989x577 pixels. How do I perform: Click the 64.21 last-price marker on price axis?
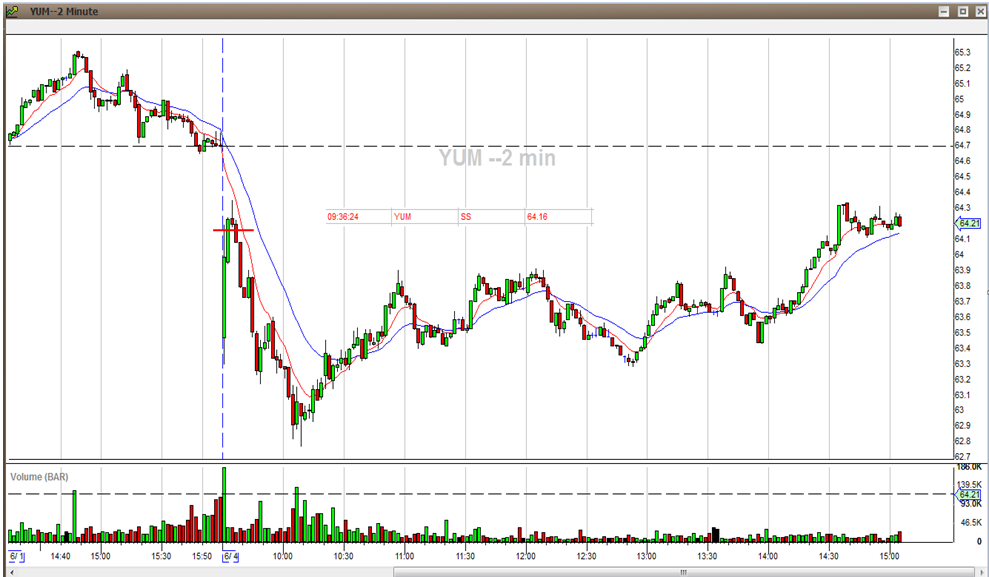[968, 223]
